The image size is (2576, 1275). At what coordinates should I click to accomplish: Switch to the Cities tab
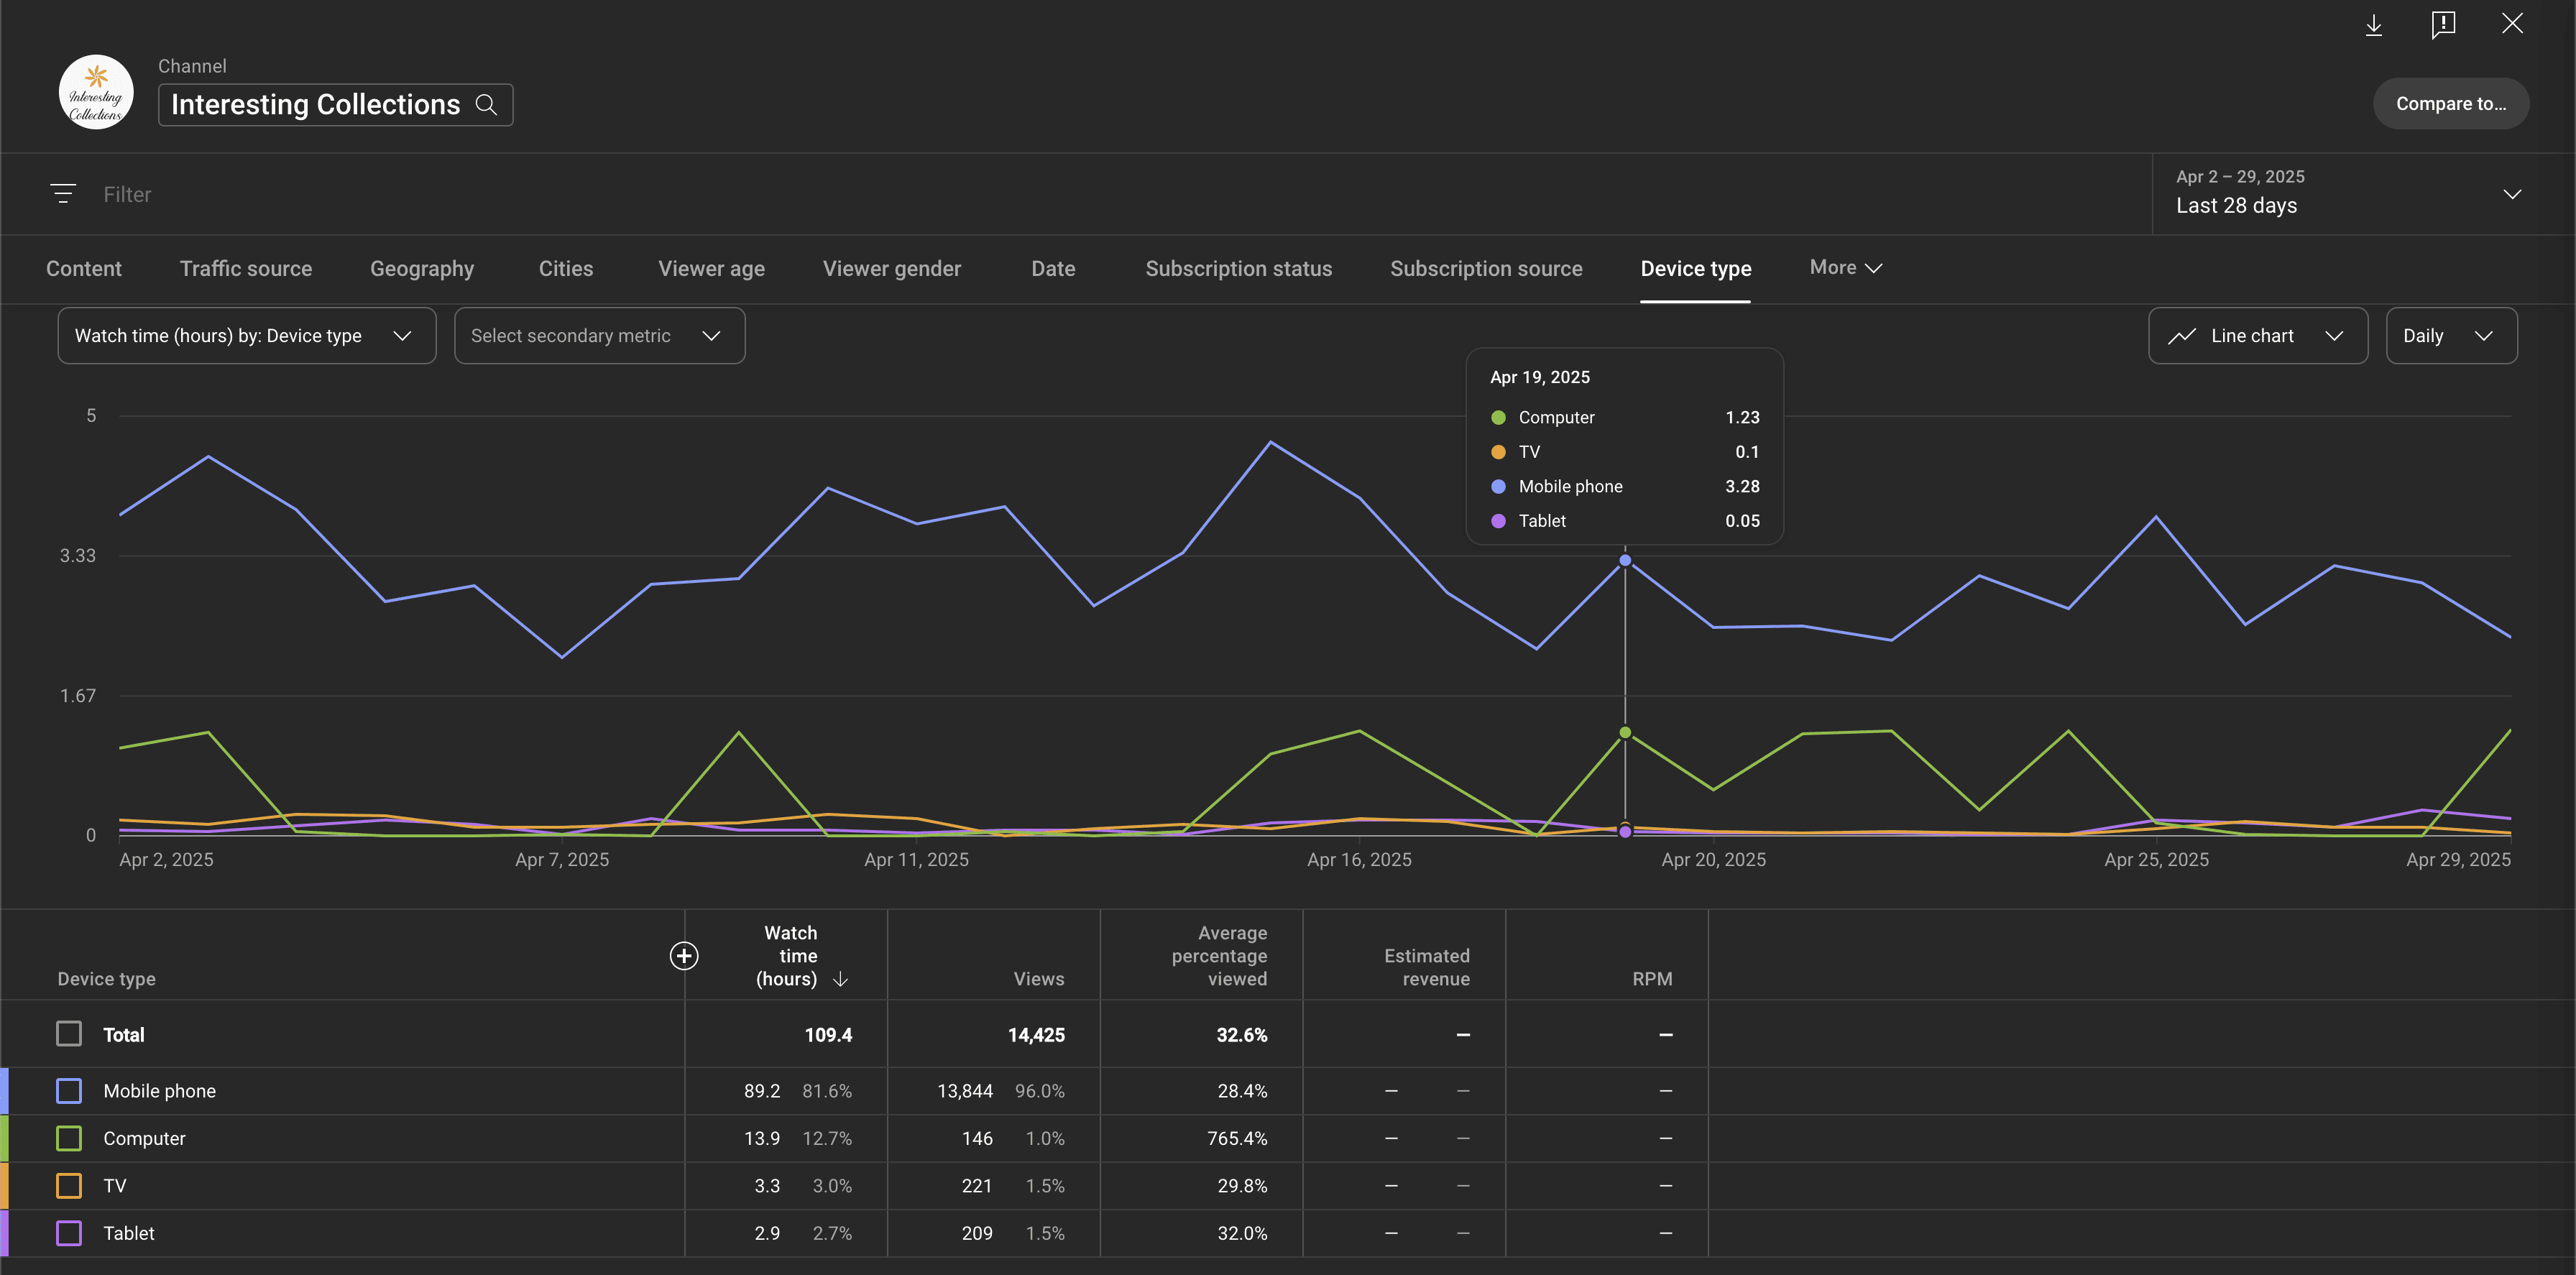[x=566, y=269]
